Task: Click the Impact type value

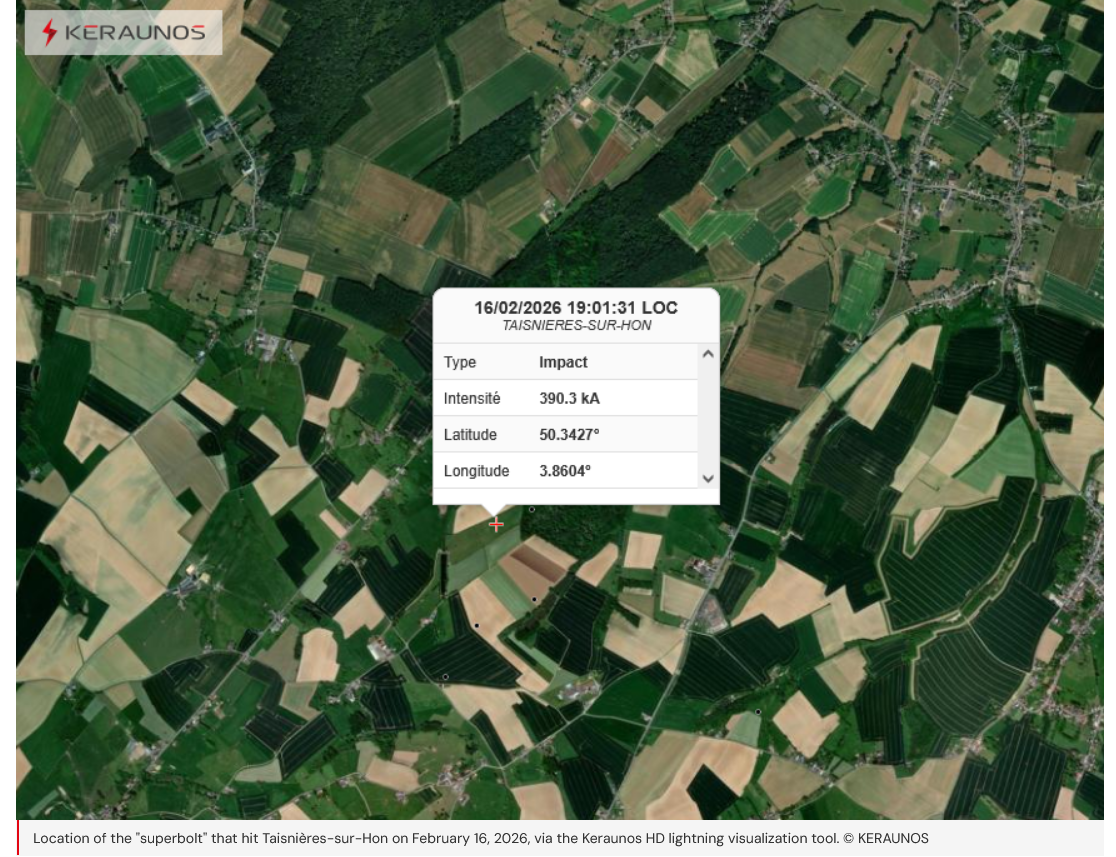Action: [563, 362]
